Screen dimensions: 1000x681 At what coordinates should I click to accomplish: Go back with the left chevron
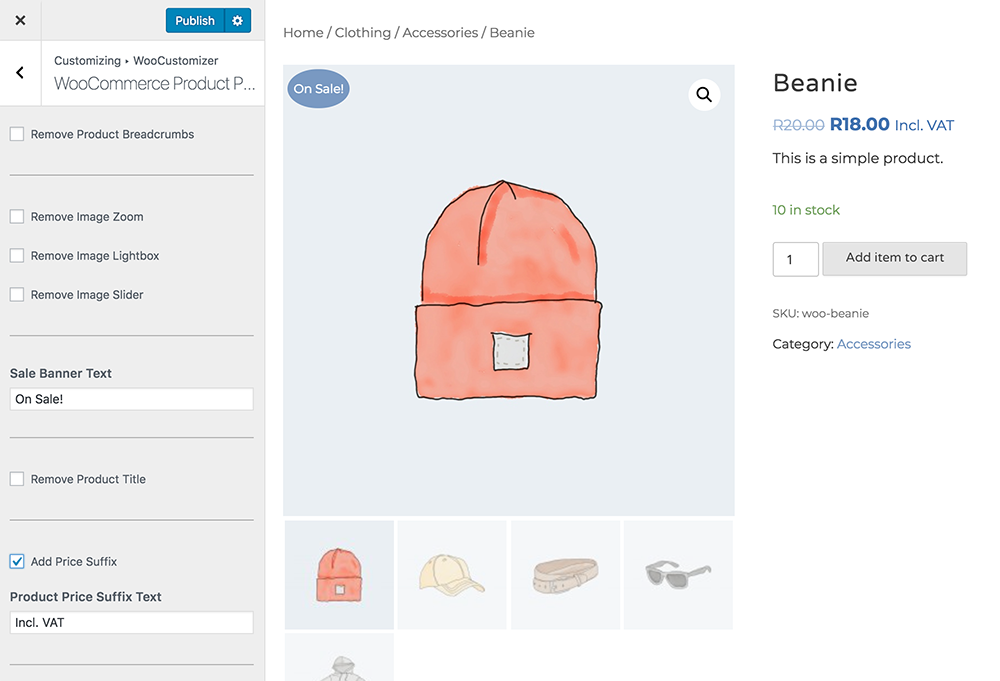tap(20, 72)
